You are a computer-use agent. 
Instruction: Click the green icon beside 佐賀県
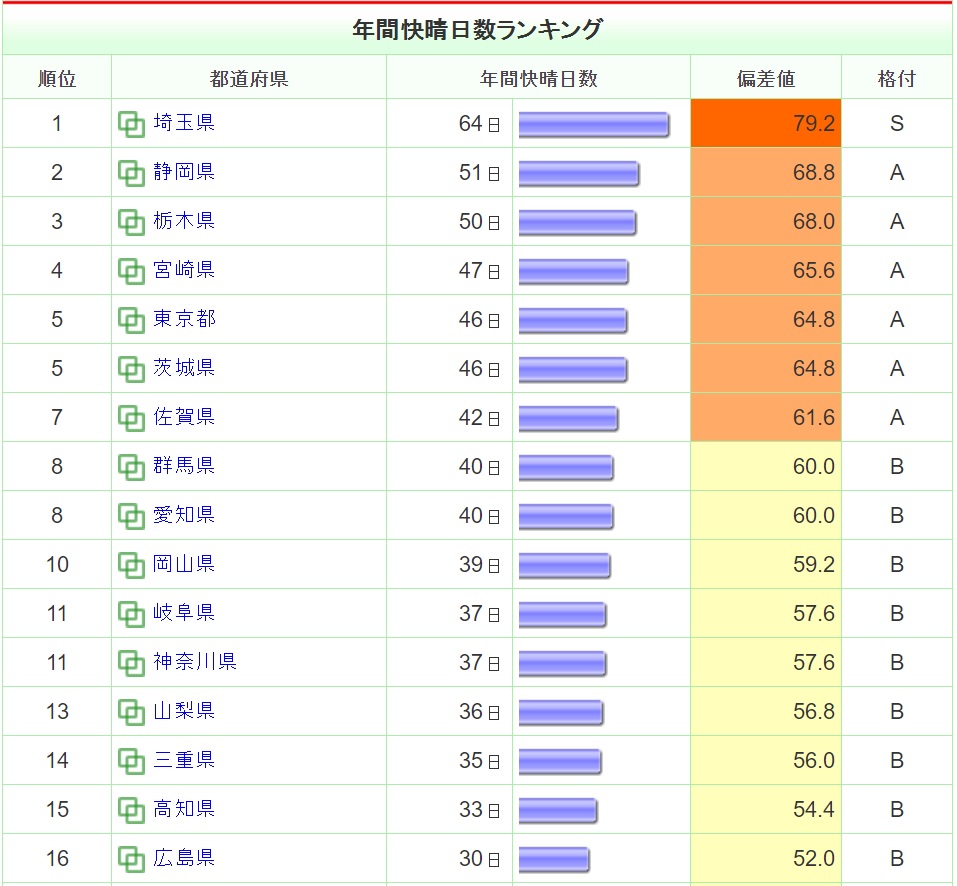pos(131,419)
